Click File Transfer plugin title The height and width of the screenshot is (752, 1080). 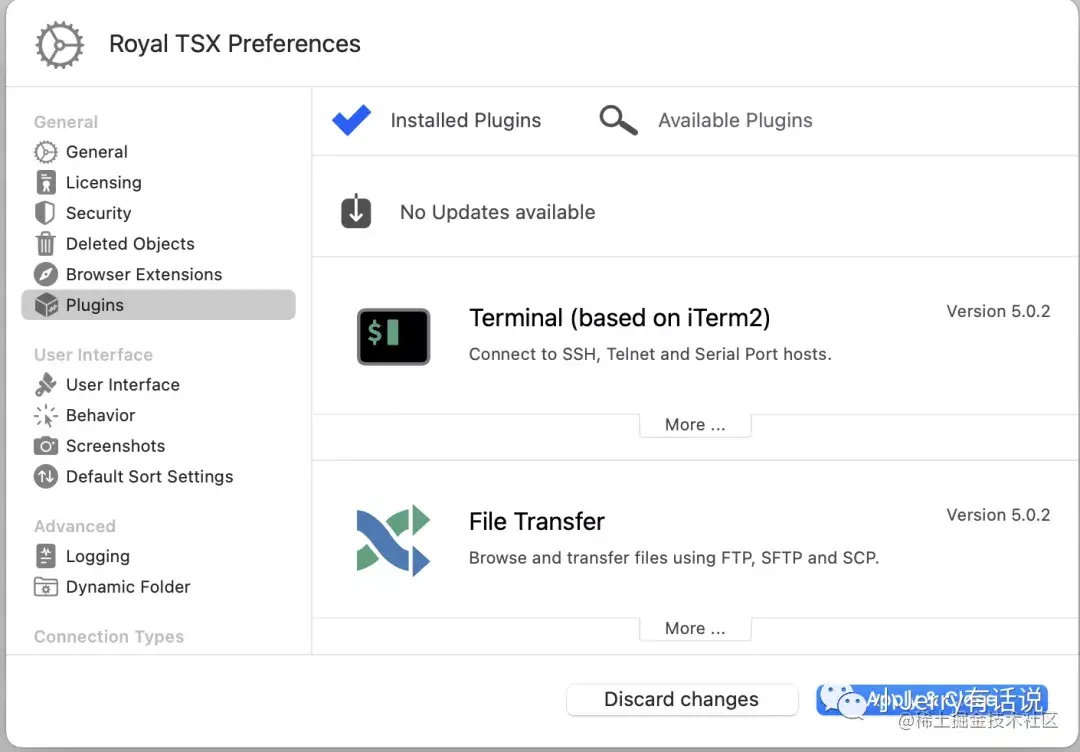point(537,522)
